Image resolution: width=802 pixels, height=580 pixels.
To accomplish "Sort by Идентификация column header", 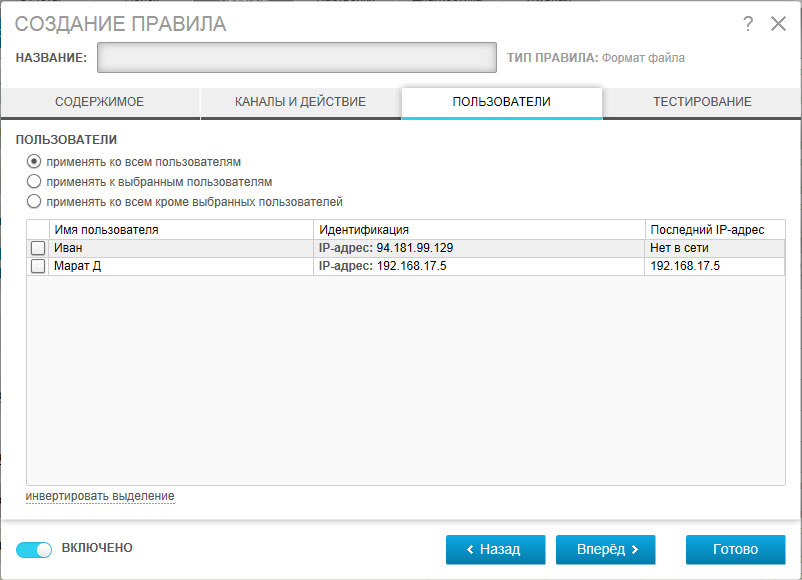I will pos(479,230).
